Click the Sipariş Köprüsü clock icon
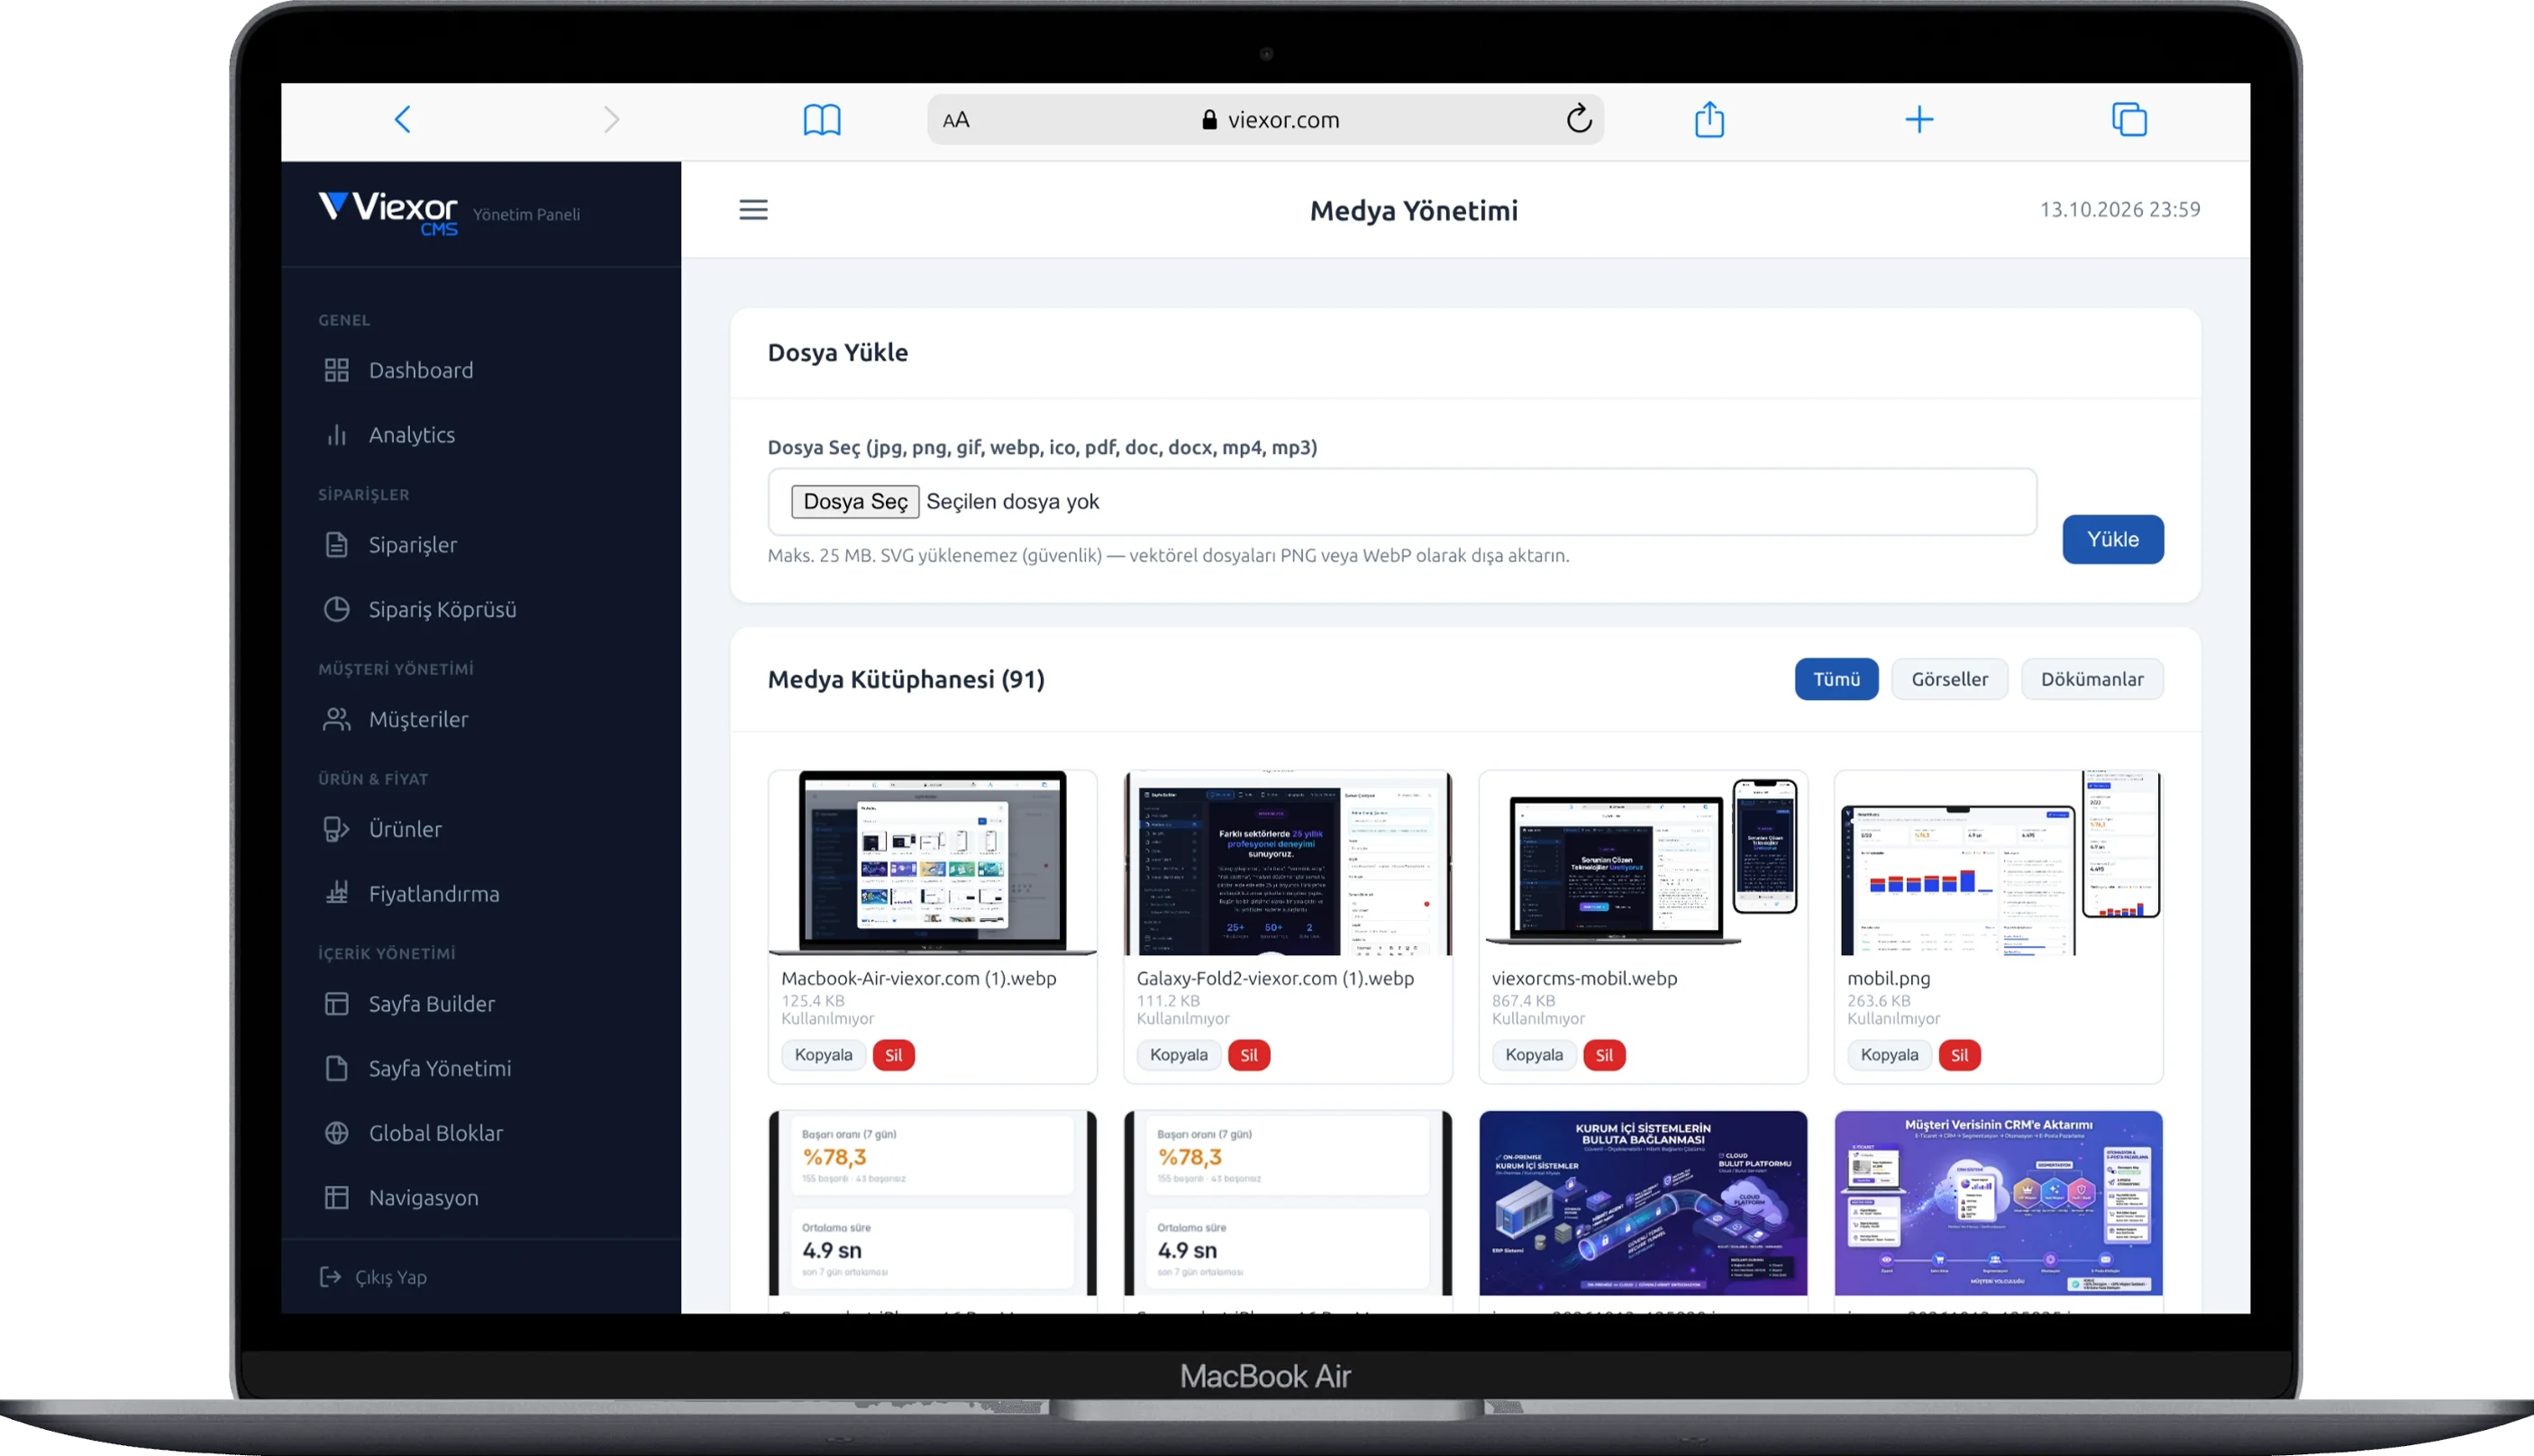The height and width of the screenshot is (1456, 2534). [x=337, y=609]
